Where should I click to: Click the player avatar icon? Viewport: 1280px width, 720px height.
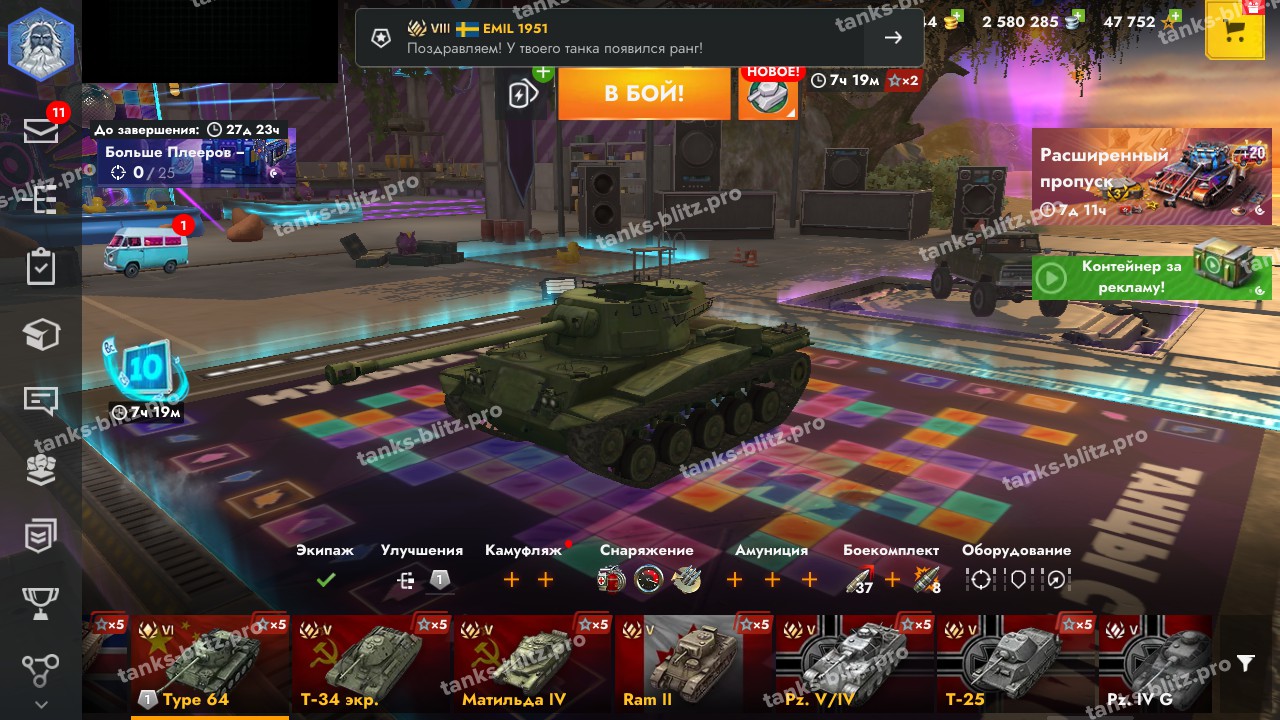tap(40, 43)
